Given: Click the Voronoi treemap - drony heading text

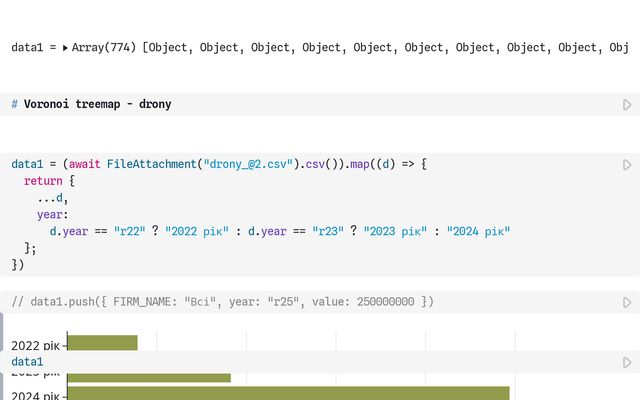Looking at the screenshot, I should 97,104.
